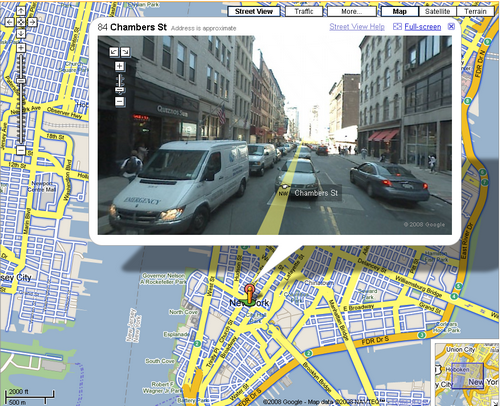
Task: Pan the map up with the arrow
Action: point(21,11)
